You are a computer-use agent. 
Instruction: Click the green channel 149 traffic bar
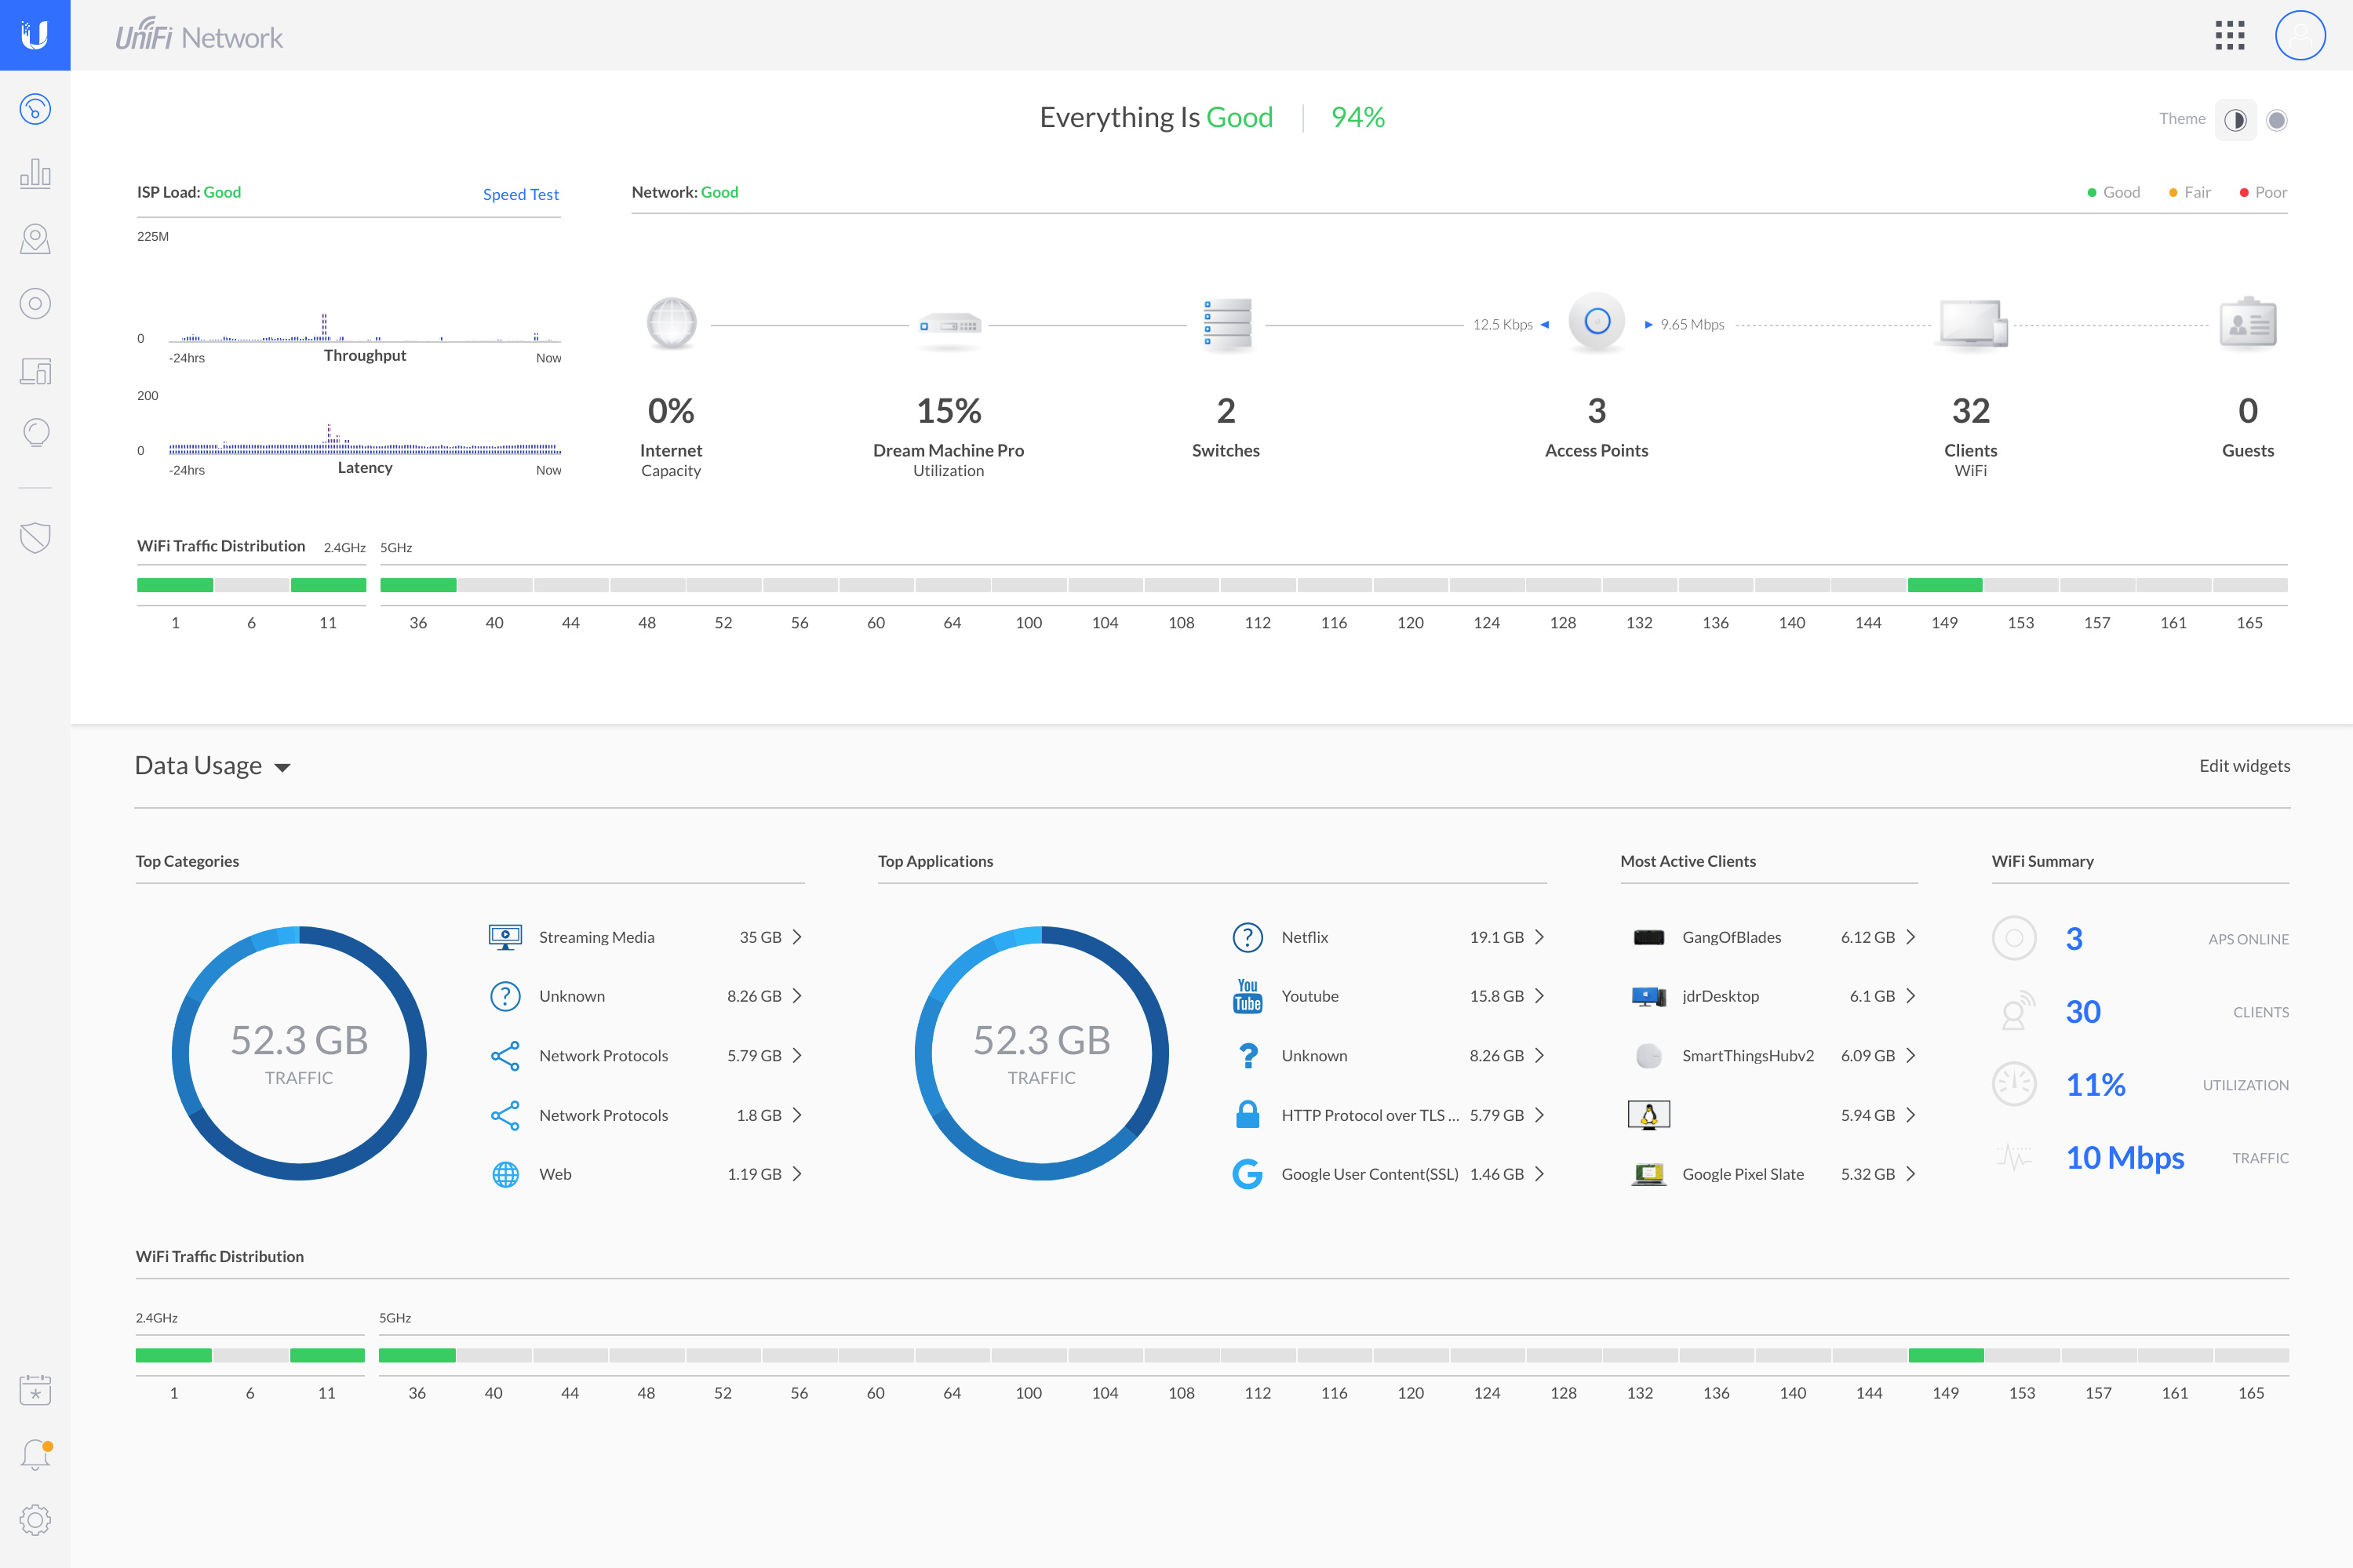coord(1944,585)
